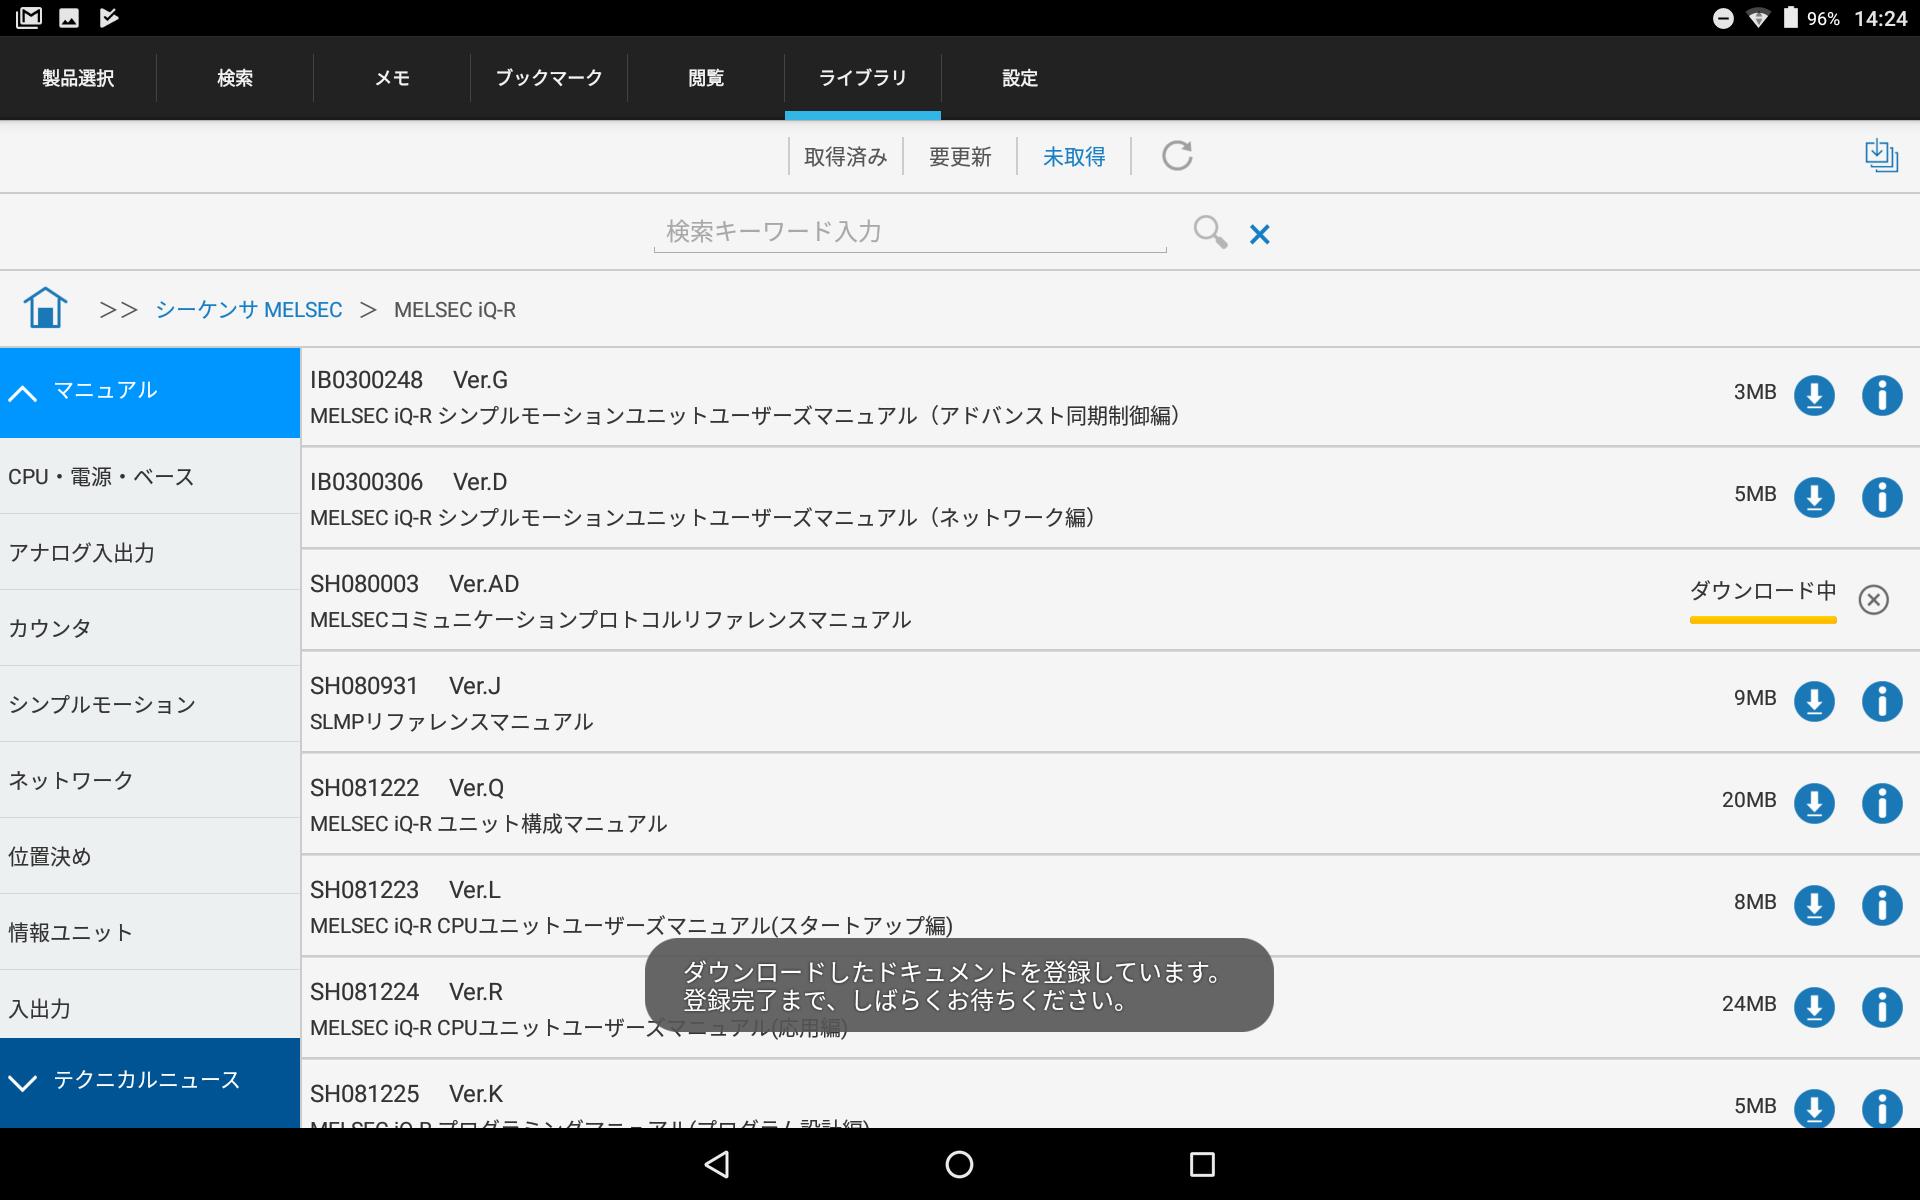
Task: Select シンプルモーション category
Action: click(150, 705)
